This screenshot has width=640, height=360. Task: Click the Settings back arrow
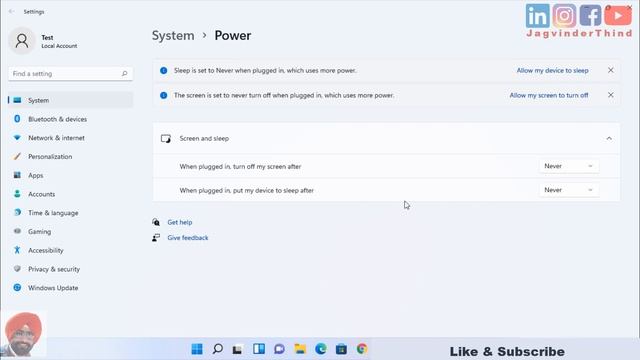point(11,11)
